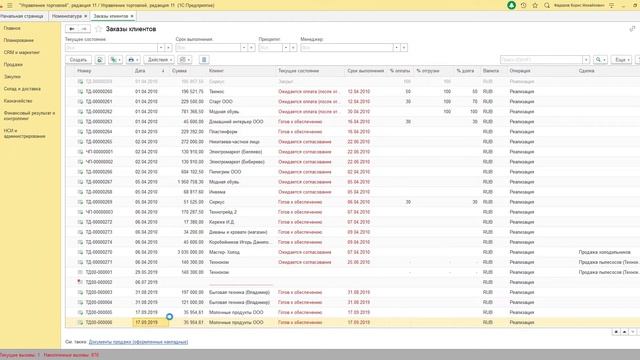Click the Менеджер filter input field
The height and width of the screenshot is (360, 640).
pyautogui.click(x=347, y=48)
